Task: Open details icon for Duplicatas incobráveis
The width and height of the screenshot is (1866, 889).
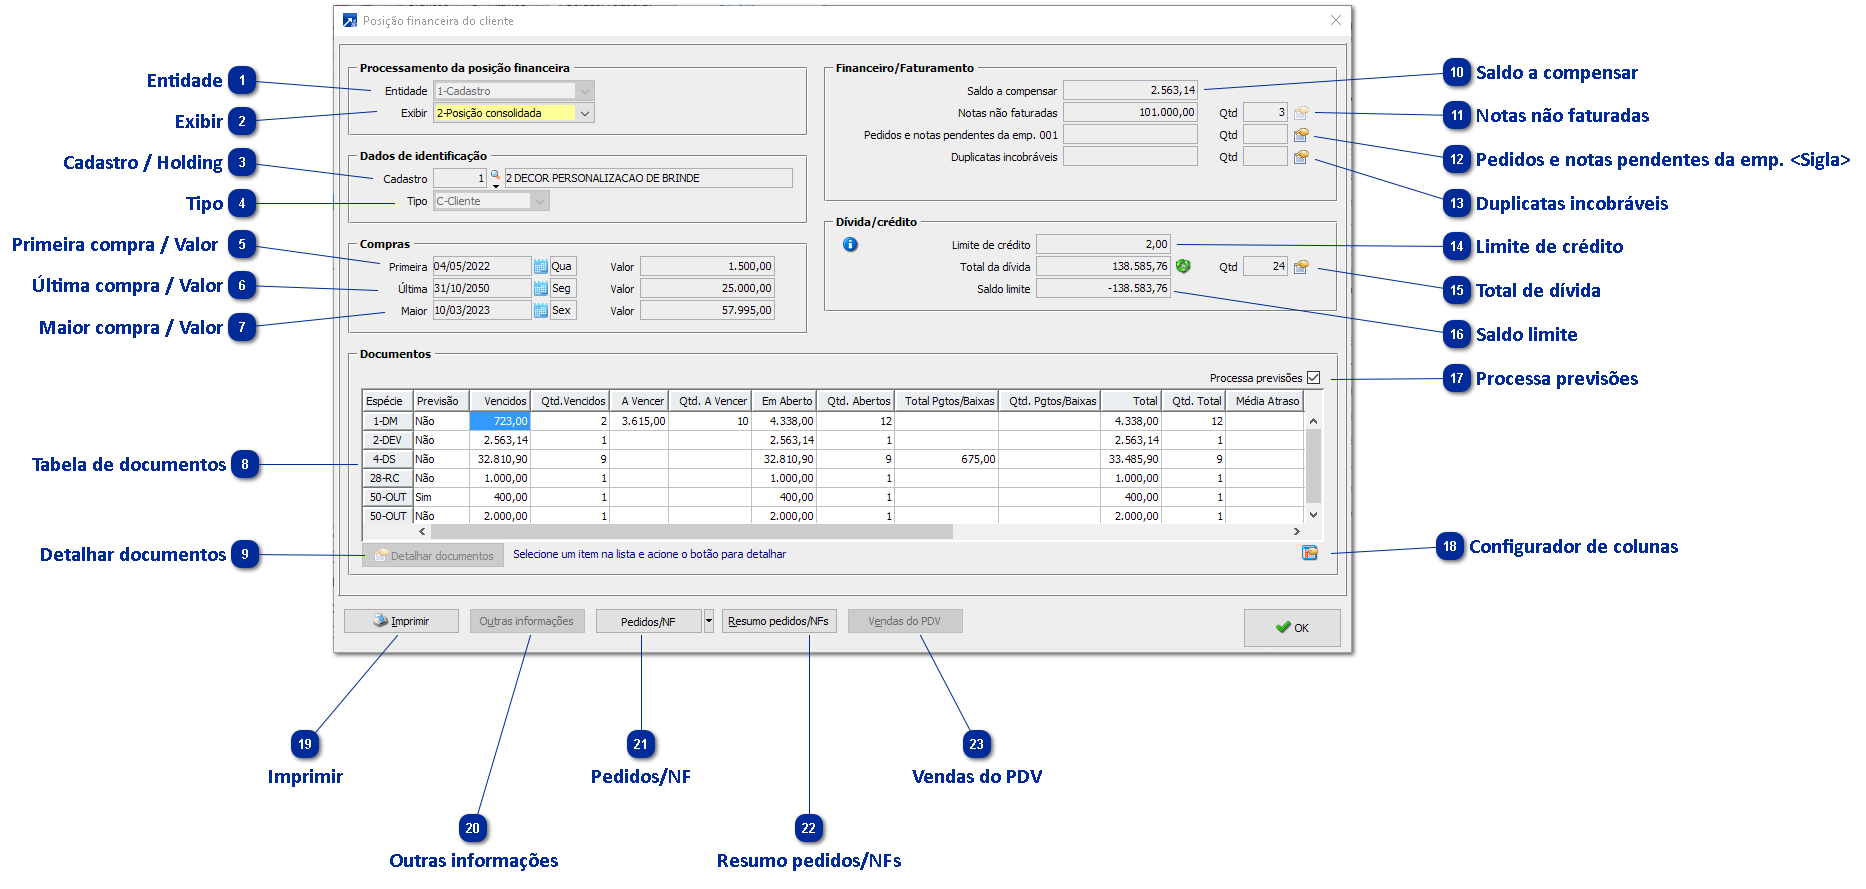Action: [1301, 157]
